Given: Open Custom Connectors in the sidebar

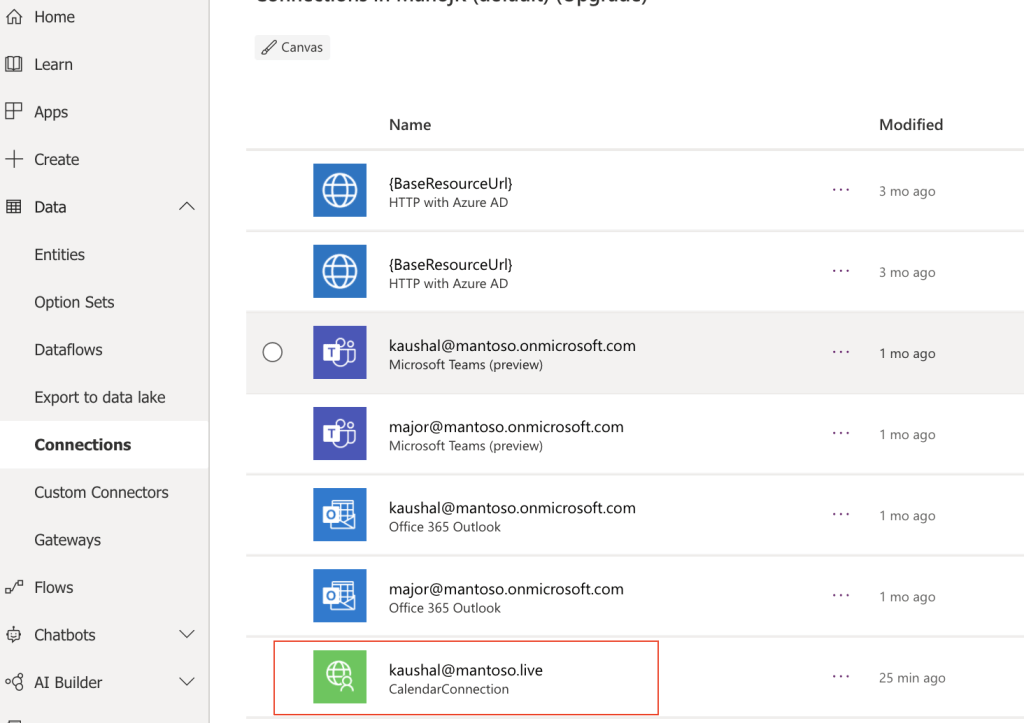Looking at the screenshot, I should click(101, 492).
